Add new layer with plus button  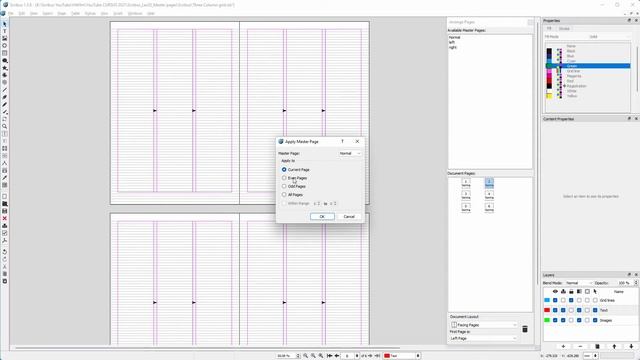563,347
